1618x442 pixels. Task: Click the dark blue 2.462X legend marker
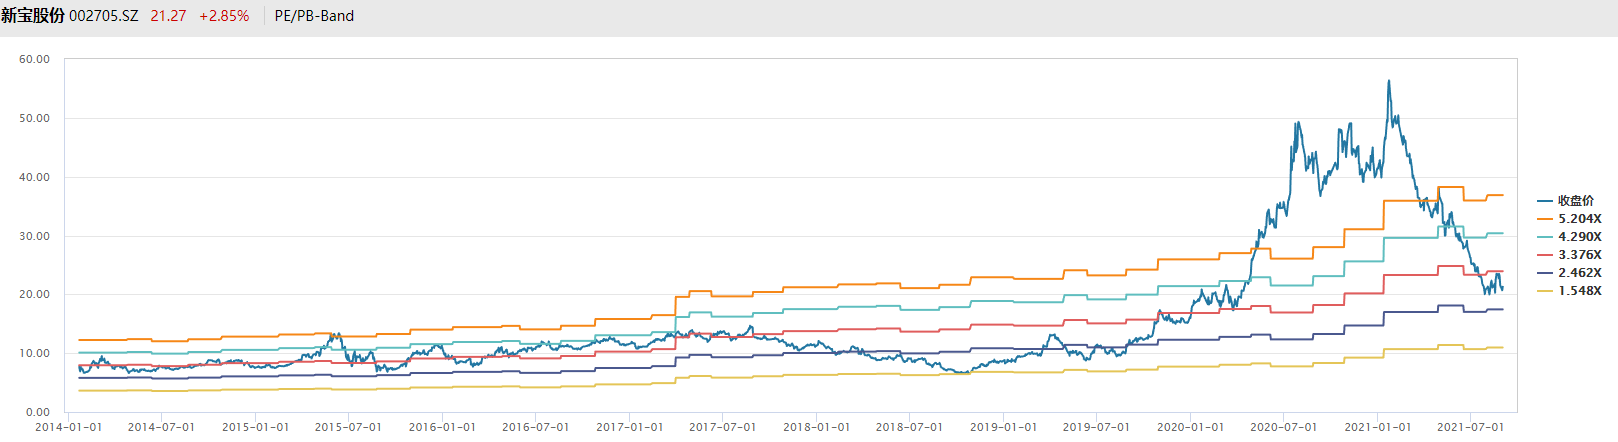pos(1545,273)
